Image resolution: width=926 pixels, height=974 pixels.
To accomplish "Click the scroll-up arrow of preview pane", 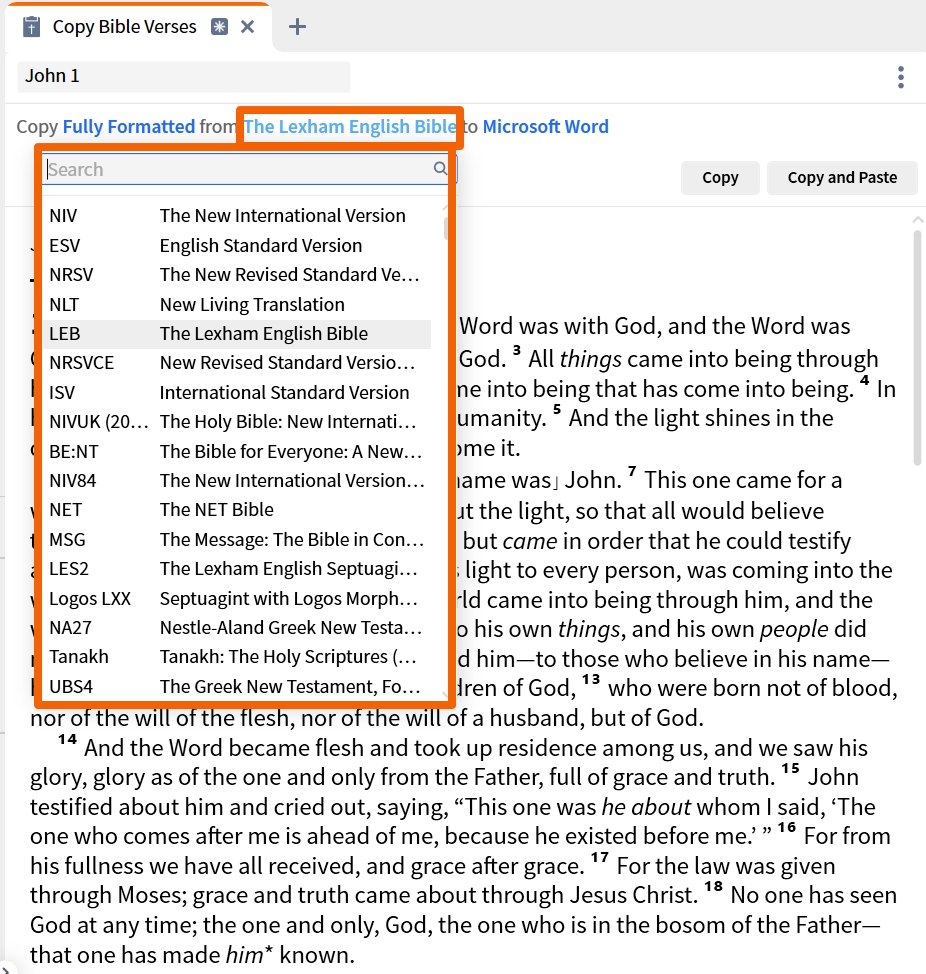I will pos(918,220).
